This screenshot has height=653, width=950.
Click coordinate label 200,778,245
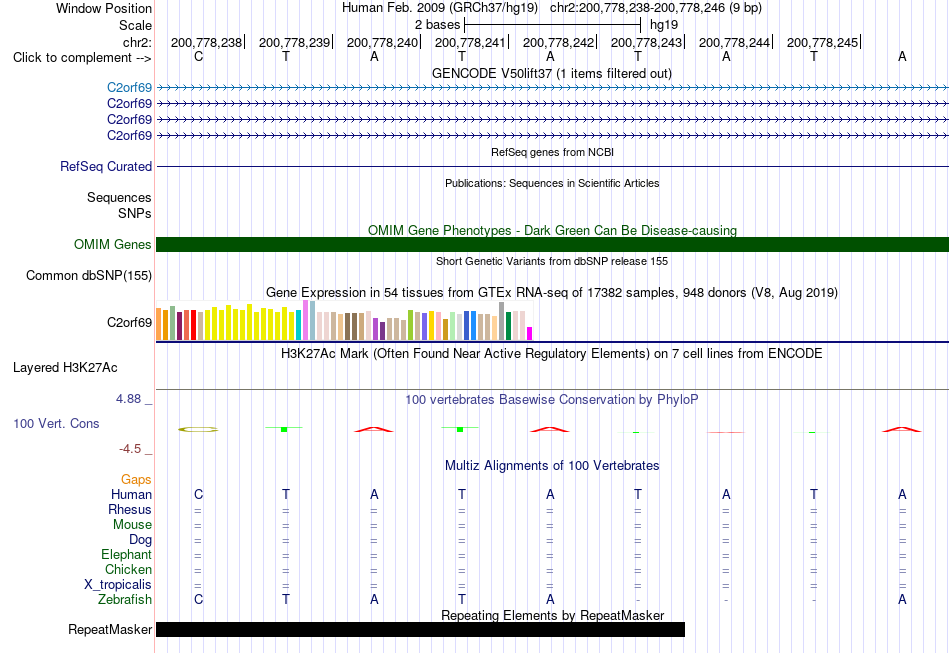[822, 42]
